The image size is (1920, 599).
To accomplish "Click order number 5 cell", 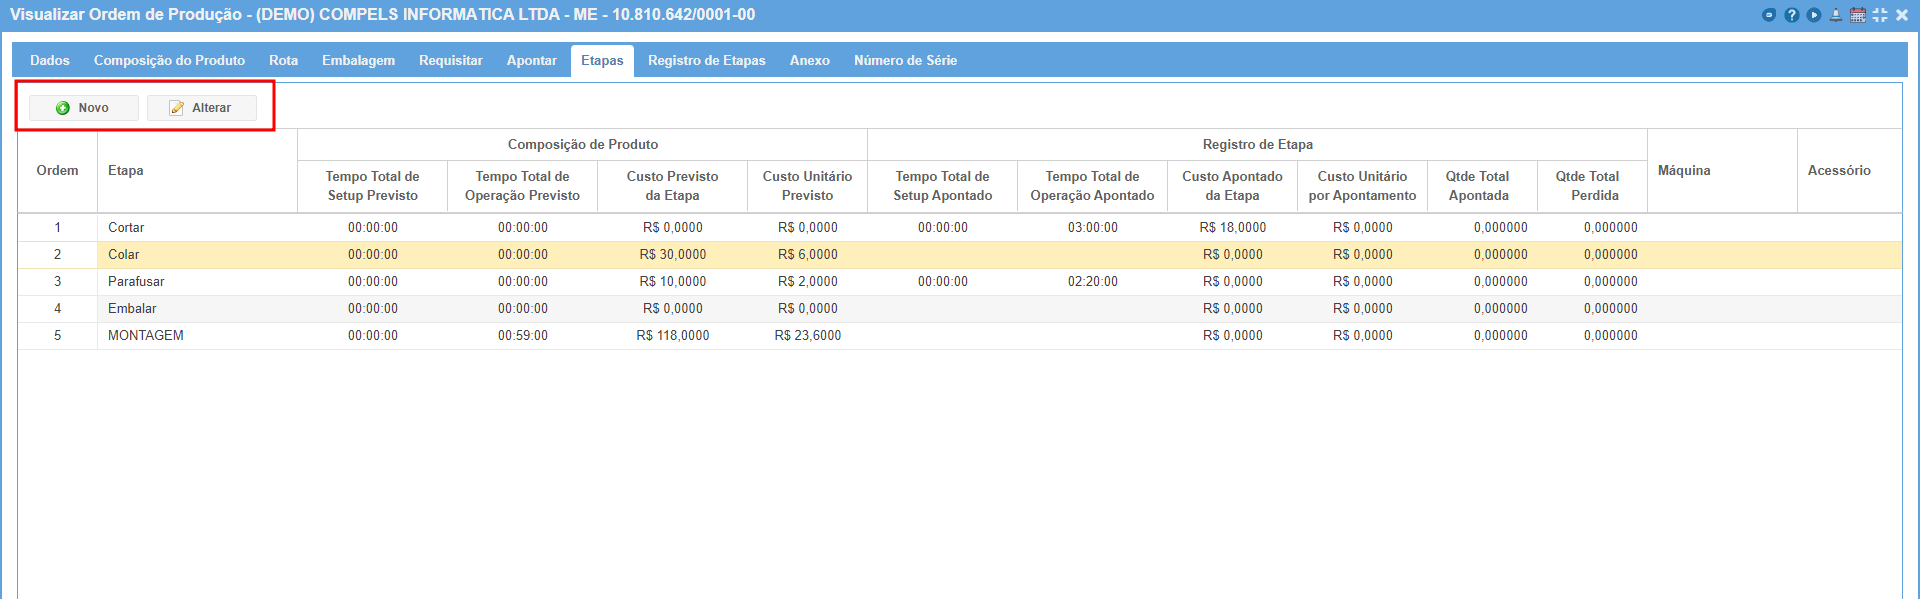I will point(57,336).
